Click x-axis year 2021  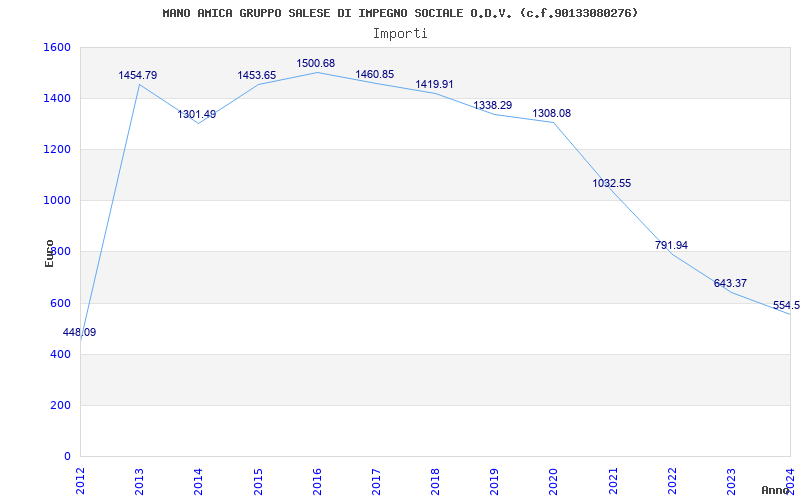point(613,481)
